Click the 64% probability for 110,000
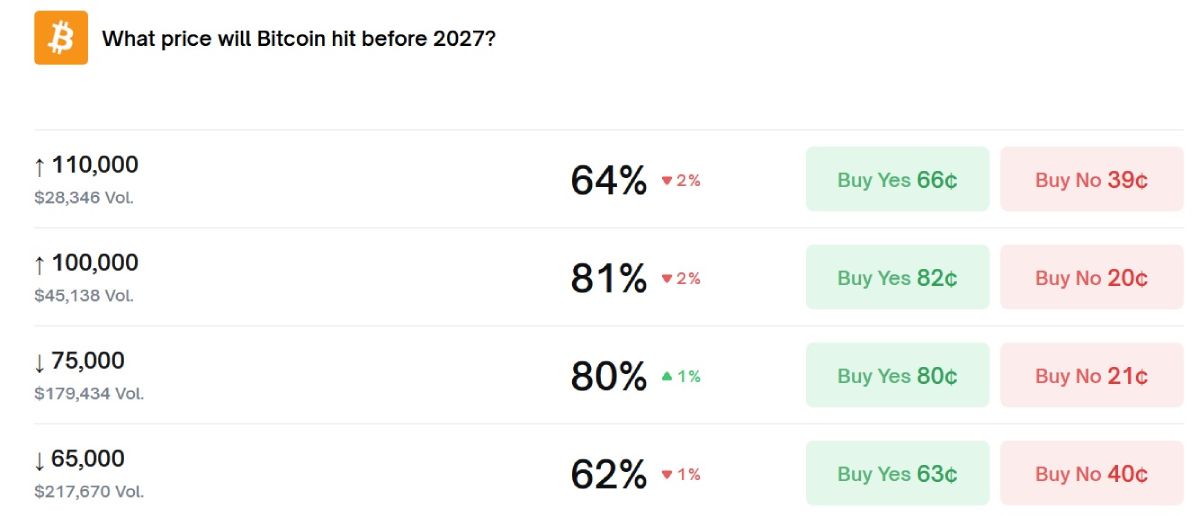The height and width of the screenshot is (517, 1200). [608, 181]
